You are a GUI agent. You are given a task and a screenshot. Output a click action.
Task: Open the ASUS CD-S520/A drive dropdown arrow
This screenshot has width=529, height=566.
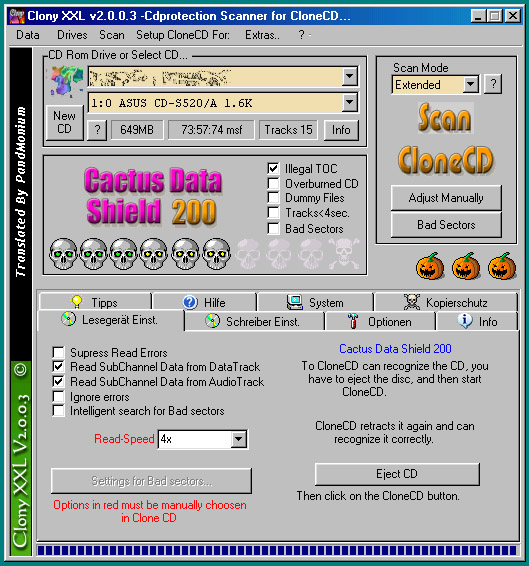pos(349,103)
